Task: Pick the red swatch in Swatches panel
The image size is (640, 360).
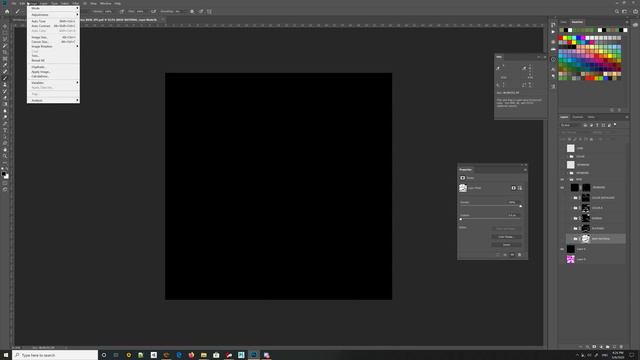Action: (561, 38)
